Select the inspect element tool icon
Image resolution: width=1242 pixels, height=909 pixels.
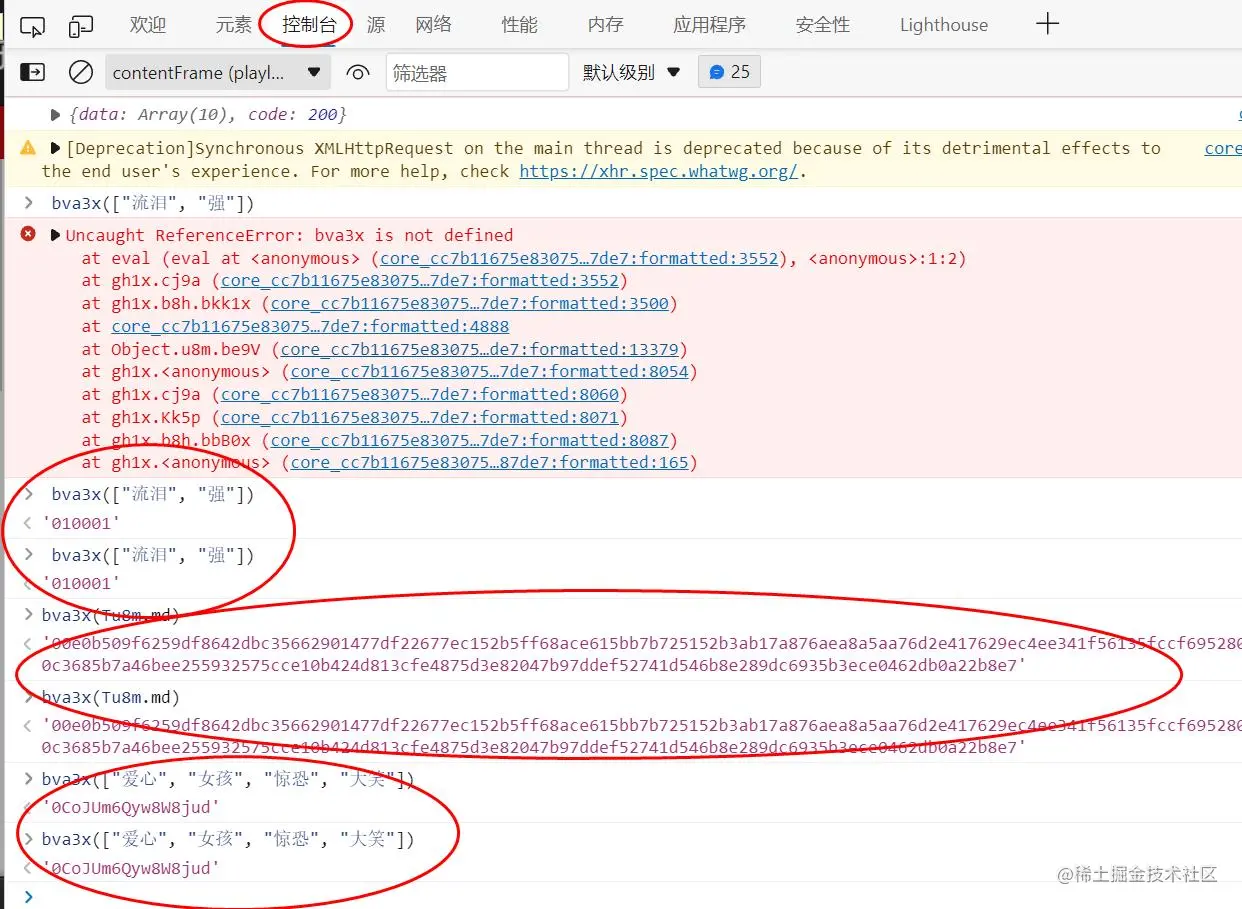click(33, 25)
